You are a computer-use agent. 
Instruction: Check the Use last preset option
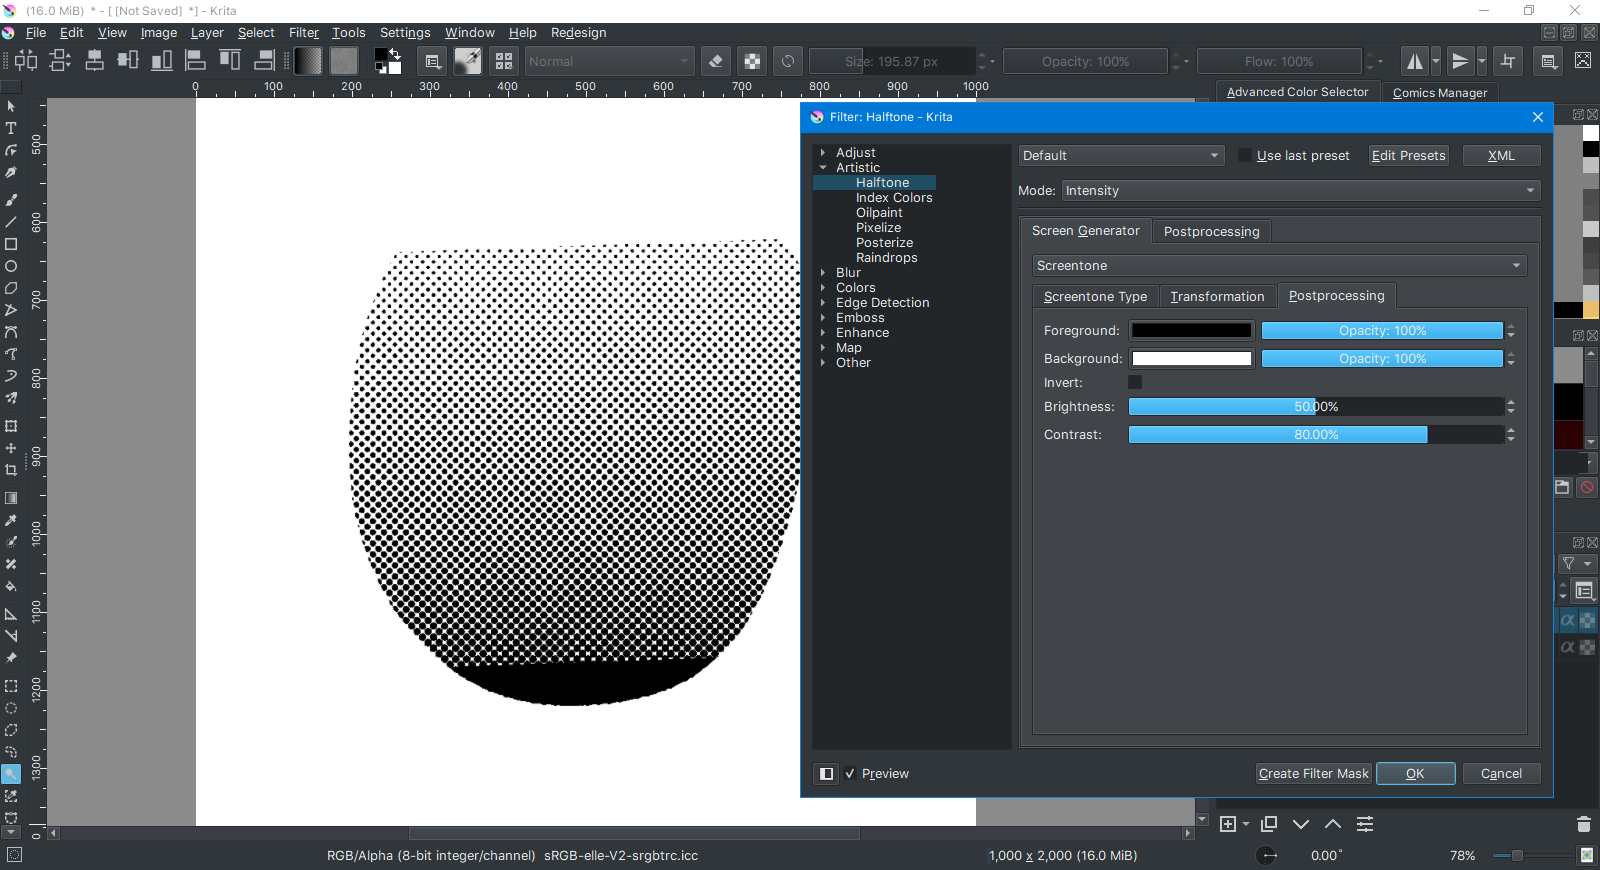pos(1244,156)
